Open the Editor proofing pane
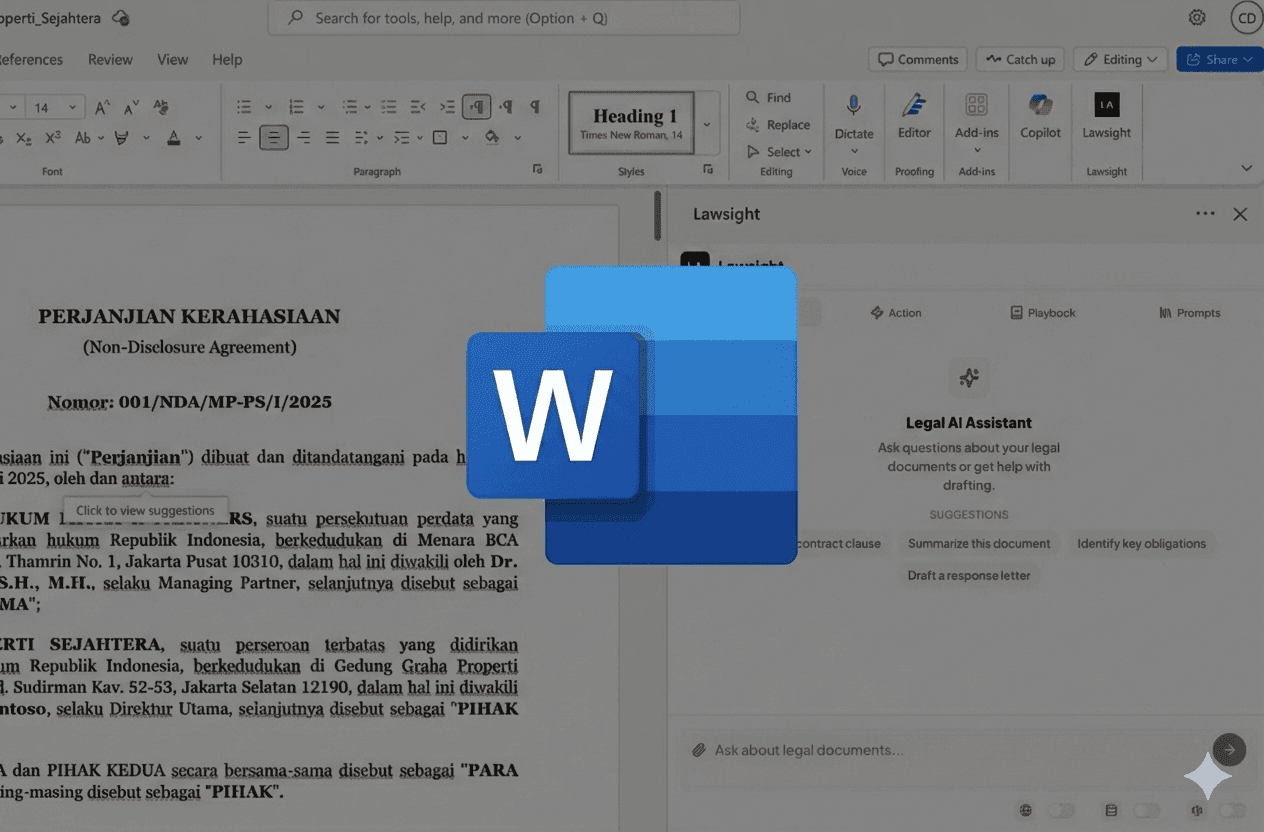 tap(913, 120)
